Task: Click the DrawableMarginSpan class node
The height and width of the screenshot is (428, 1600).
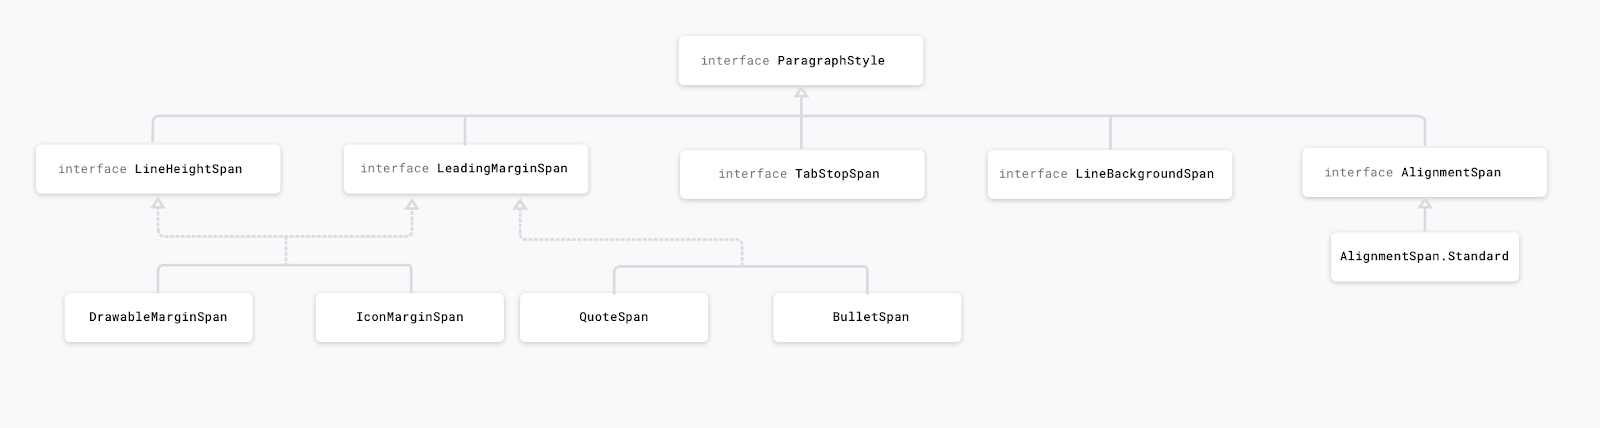Action: (x=158, y=317)
